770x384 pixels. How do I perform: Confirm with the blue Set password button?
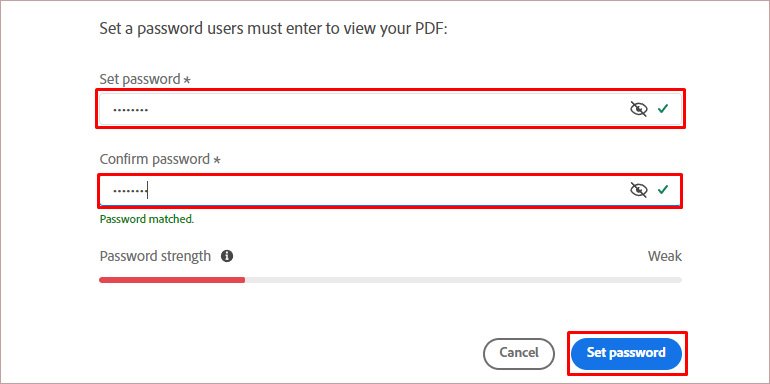pos(627,353)
